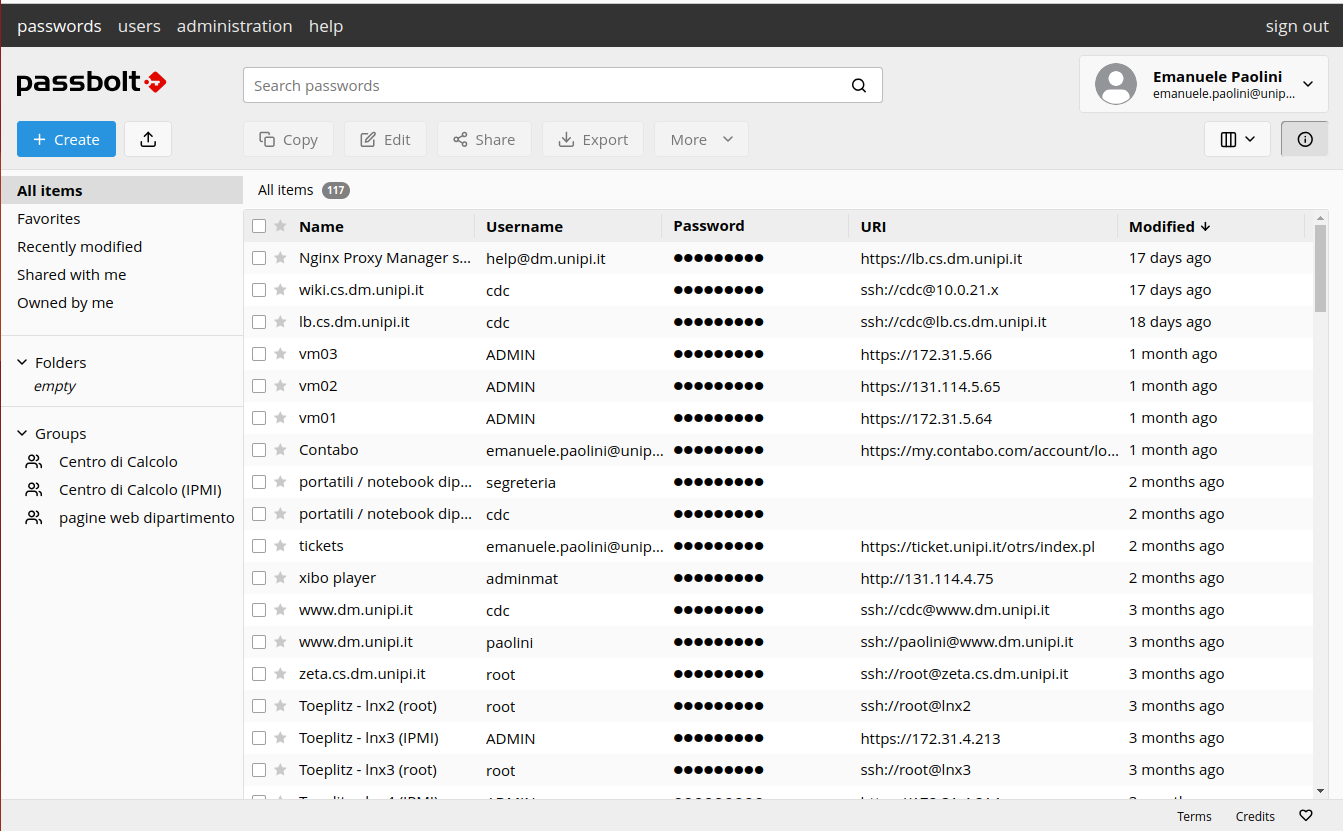Screen dimensions: 1343x831
Task: Click the URI https://ticket.unipi.it/otrs/index.pl
Action: 978,547
